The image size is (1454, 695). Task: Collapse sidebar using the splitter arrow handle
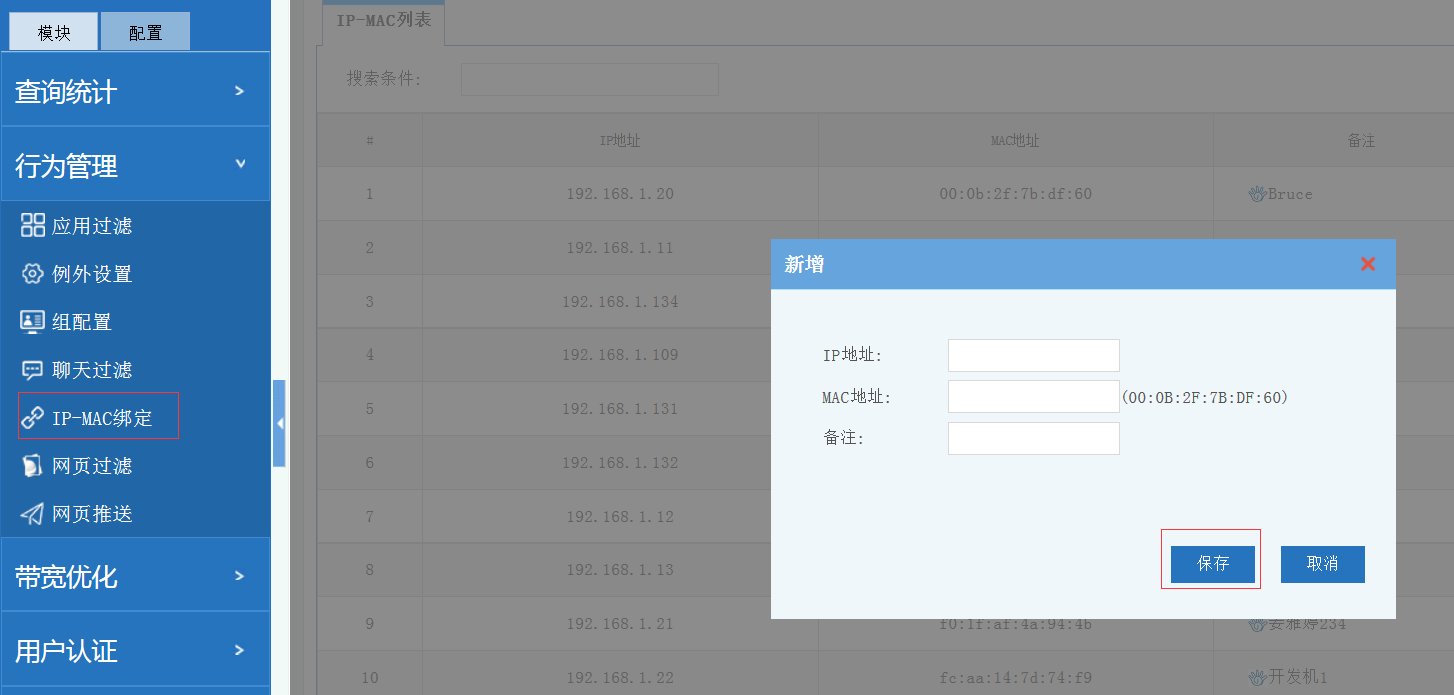[279, 424]
